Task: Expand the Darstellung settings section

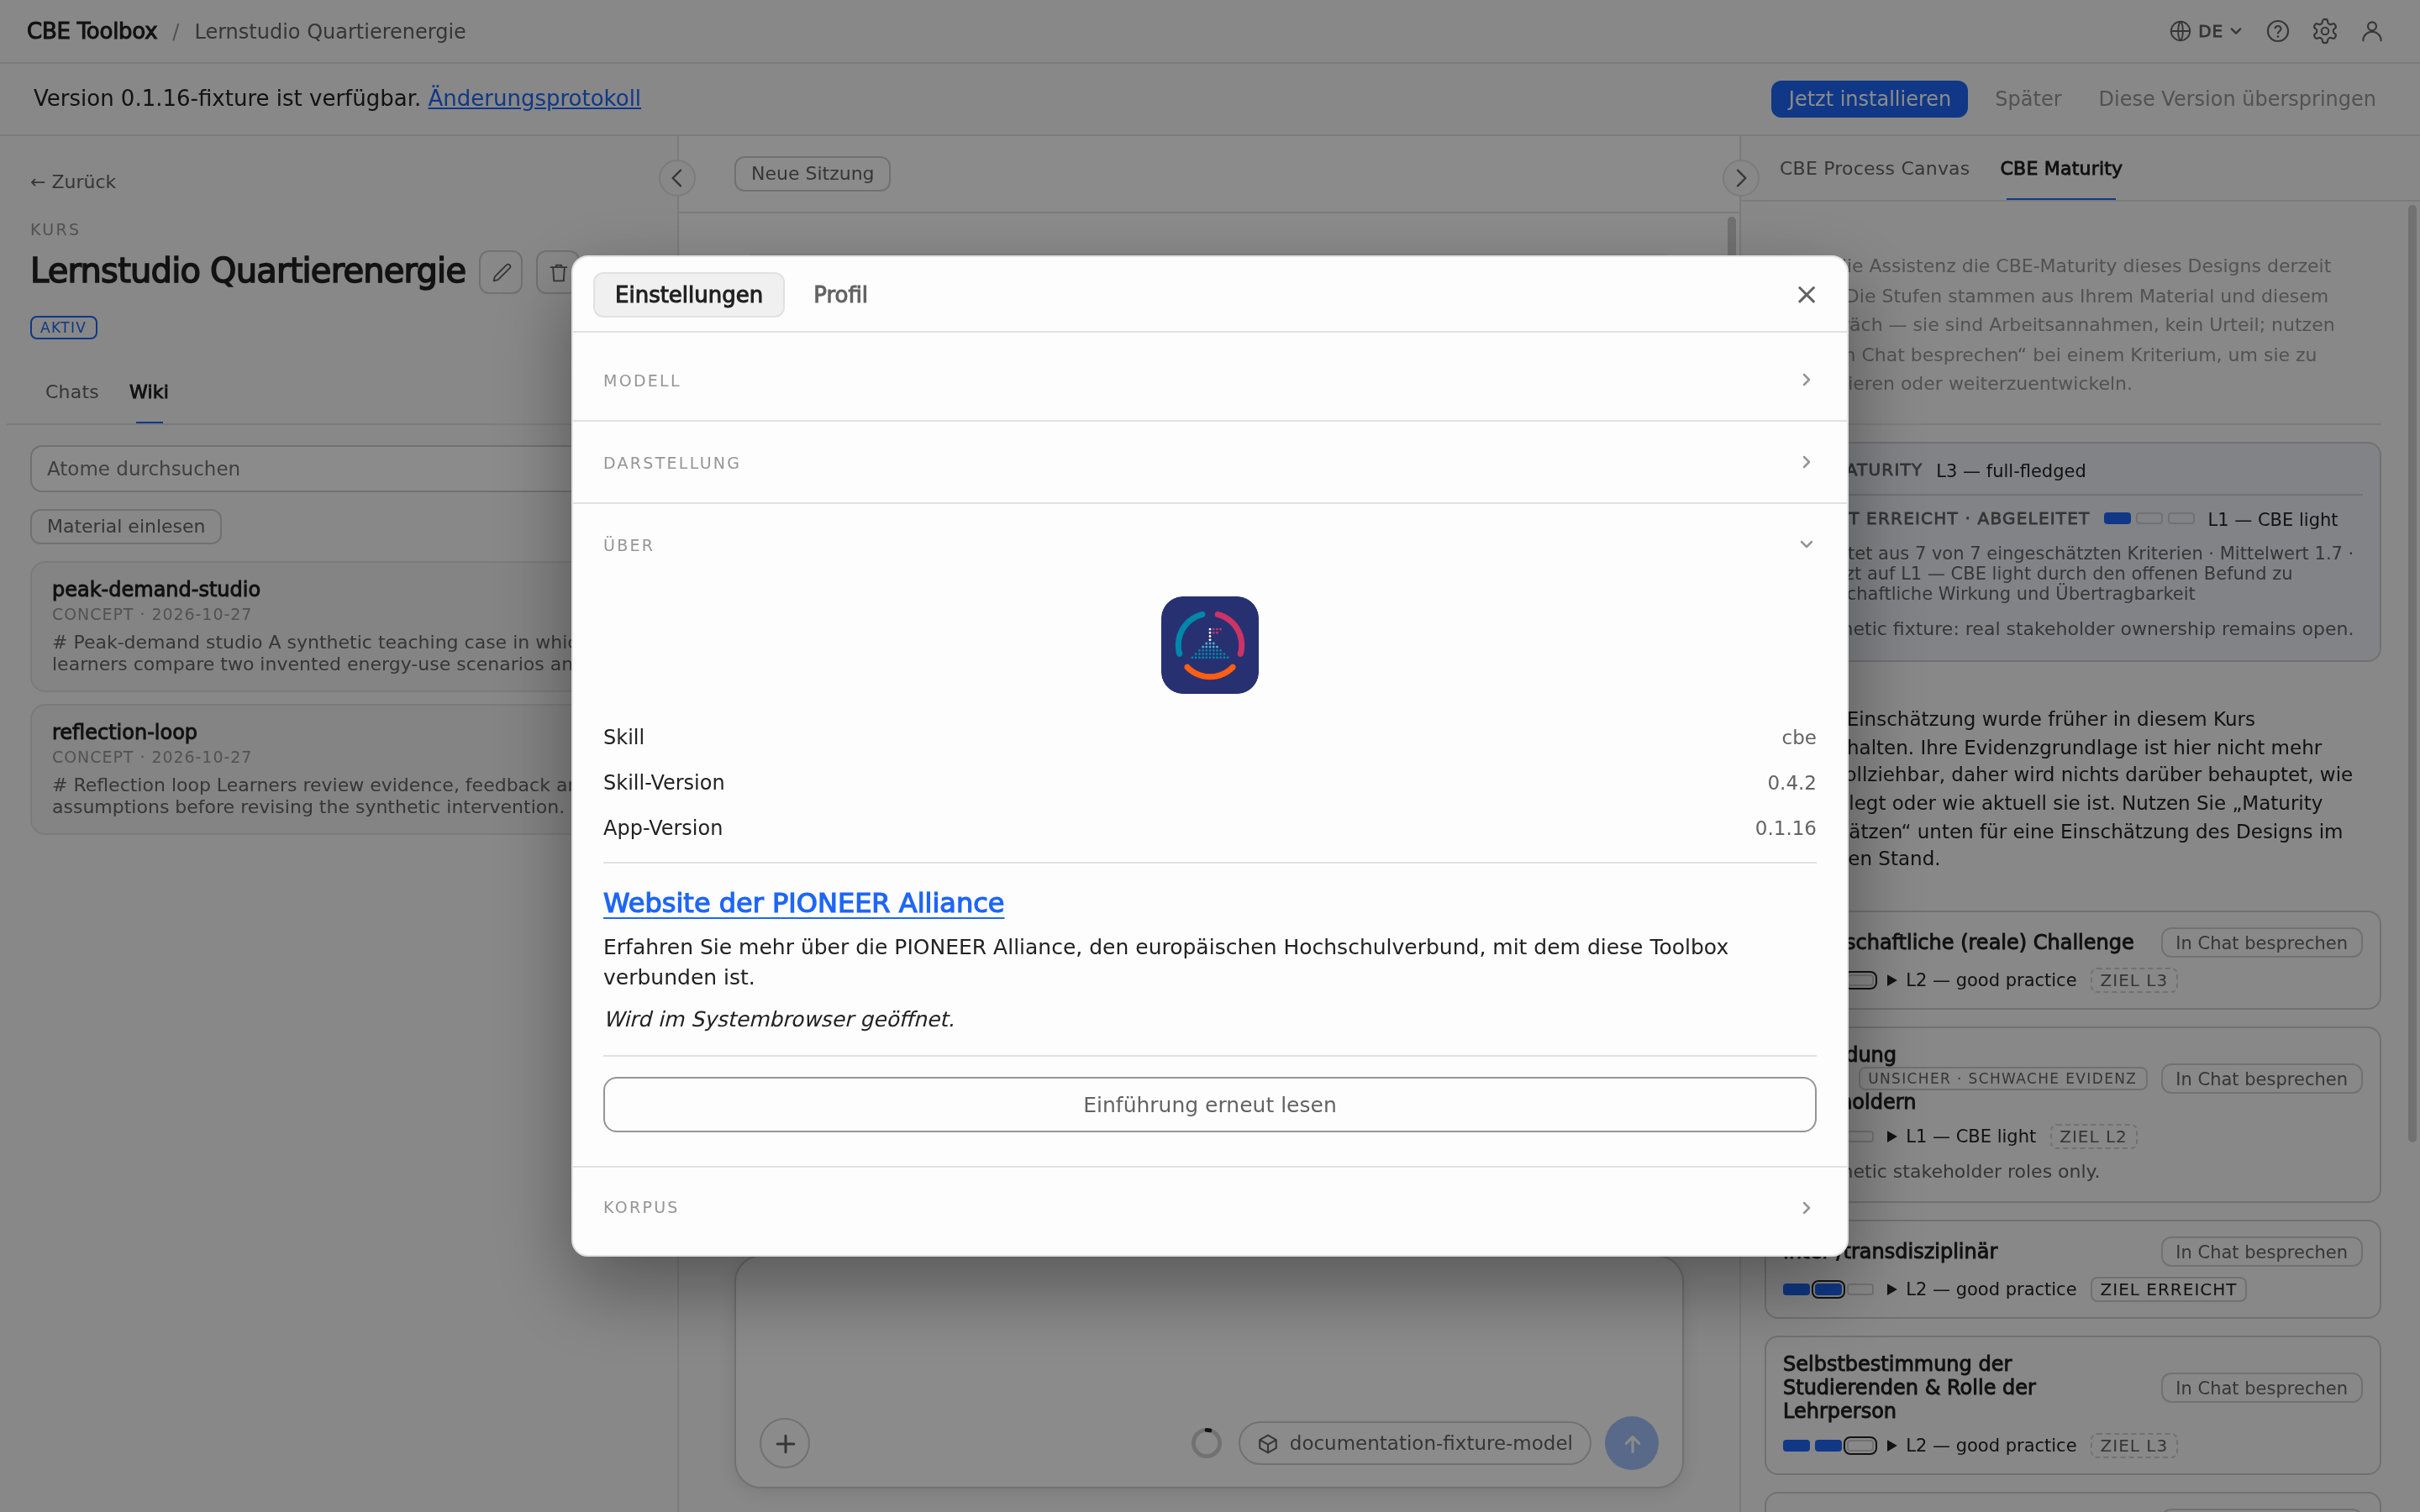Action: point(1209,462)
